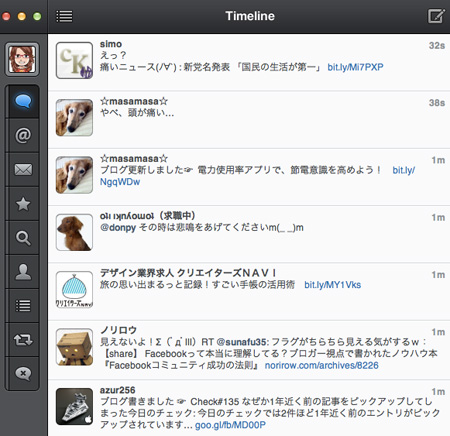Click the 38s timestamp
The image size is (450, 436).
coord(437,103)
